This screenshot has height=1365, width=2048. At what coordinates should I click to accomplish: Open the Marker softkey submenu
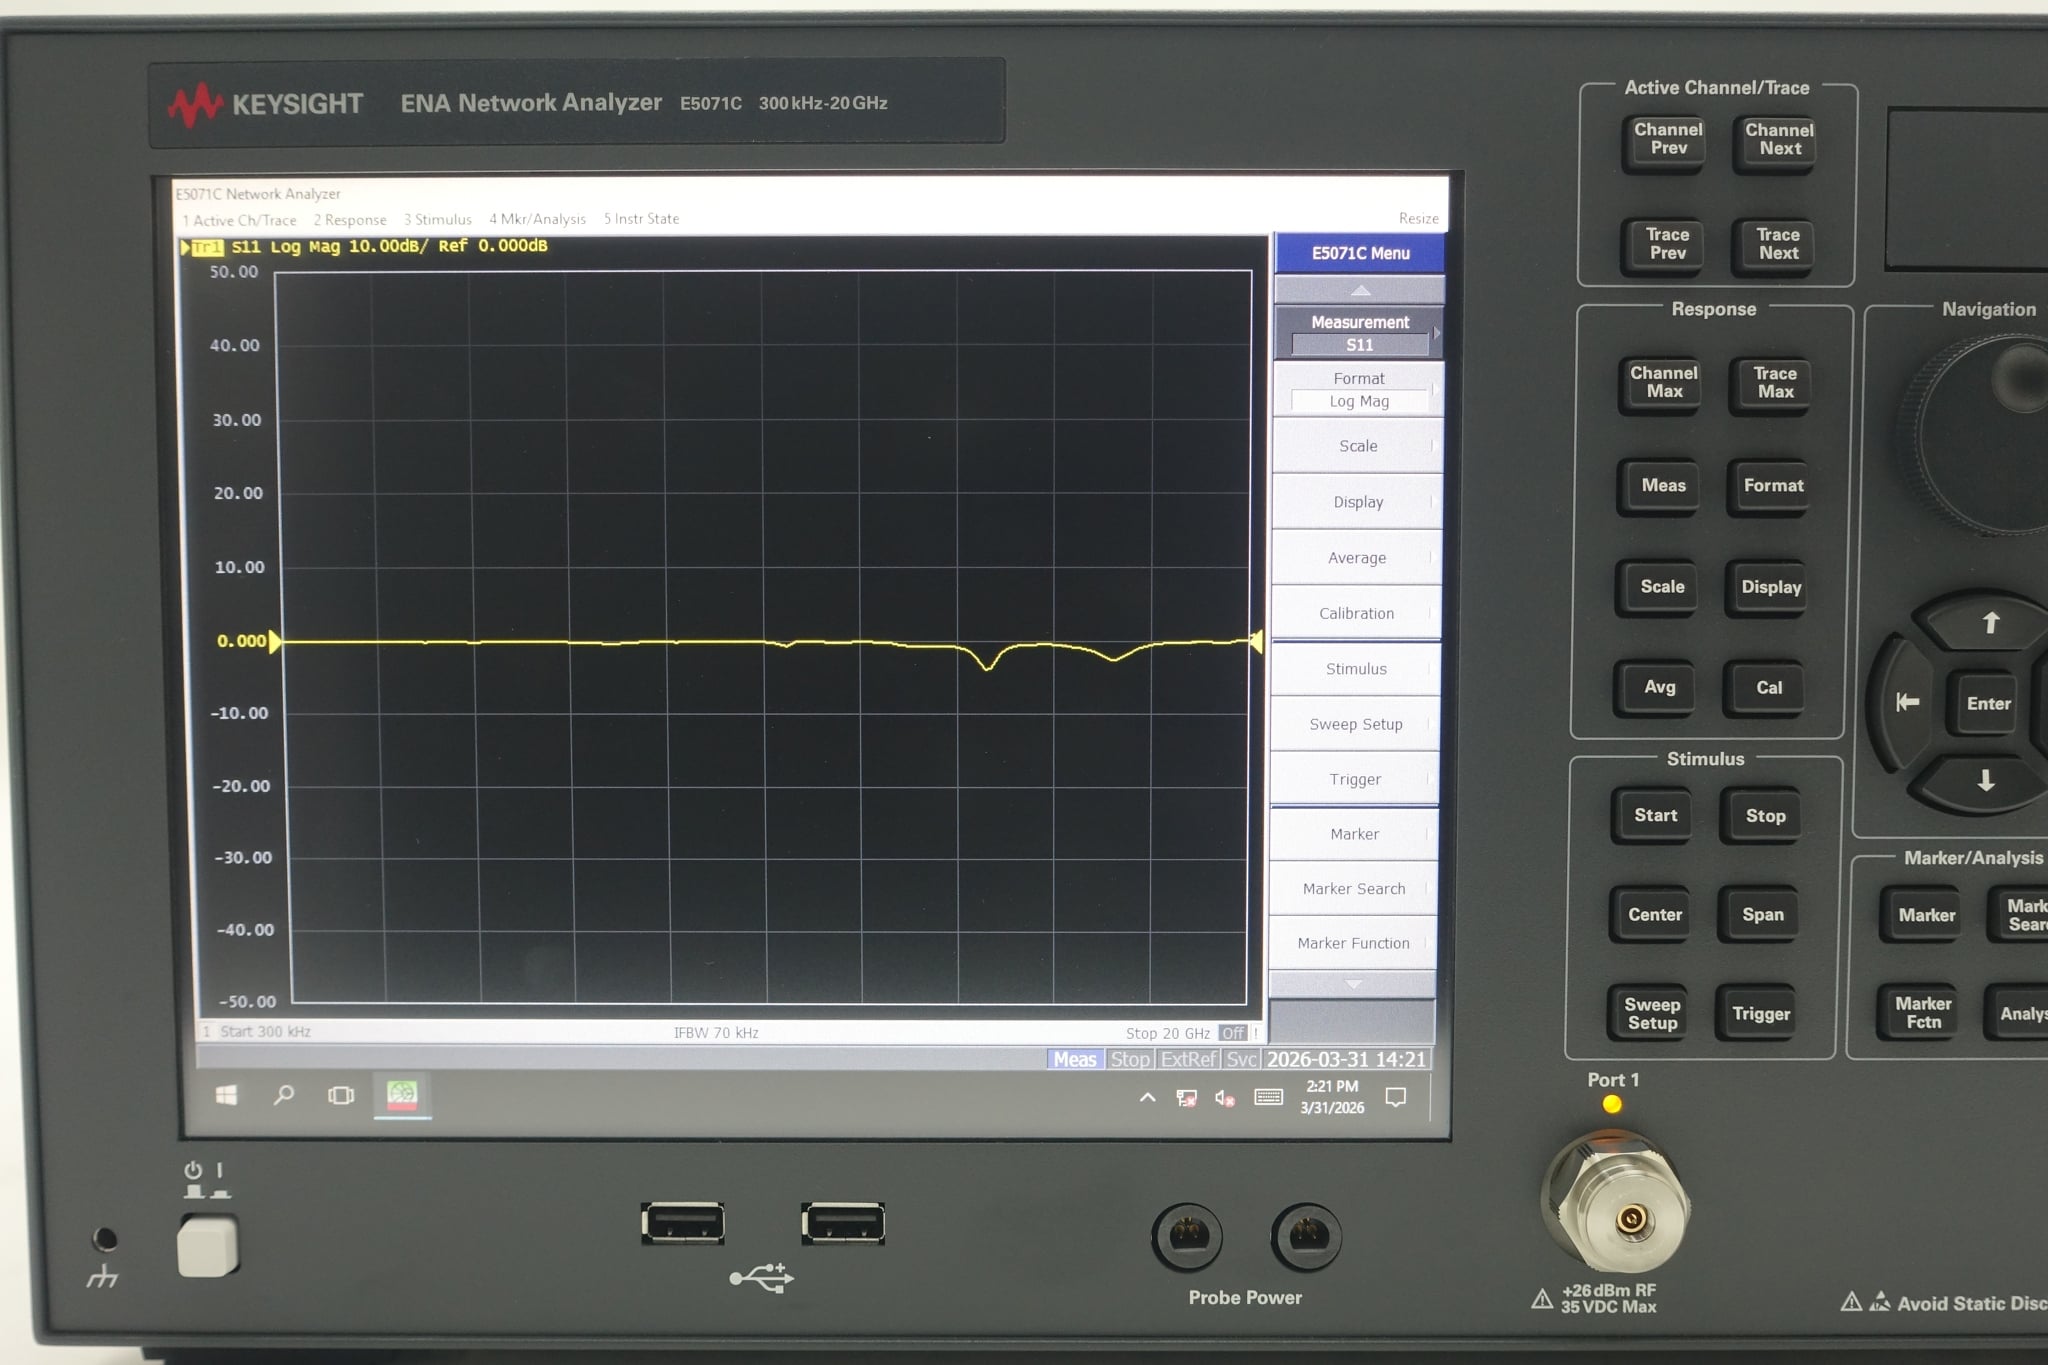tap(1354, 834)
